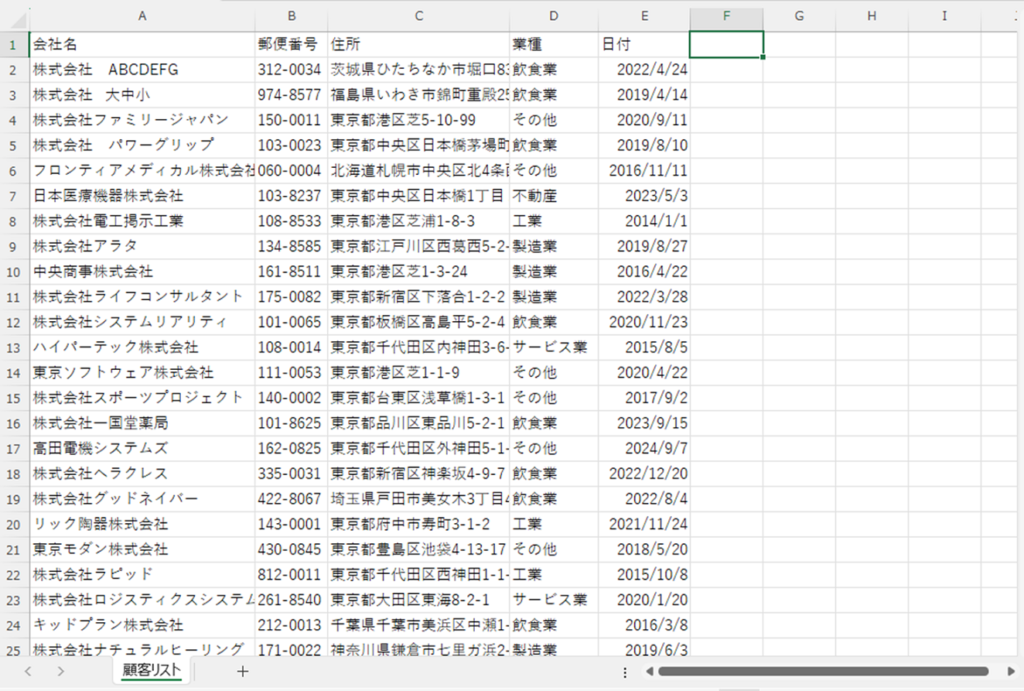Click the previous sheet navigation arrow
The image size is (1024, 691).
[28, 671]
